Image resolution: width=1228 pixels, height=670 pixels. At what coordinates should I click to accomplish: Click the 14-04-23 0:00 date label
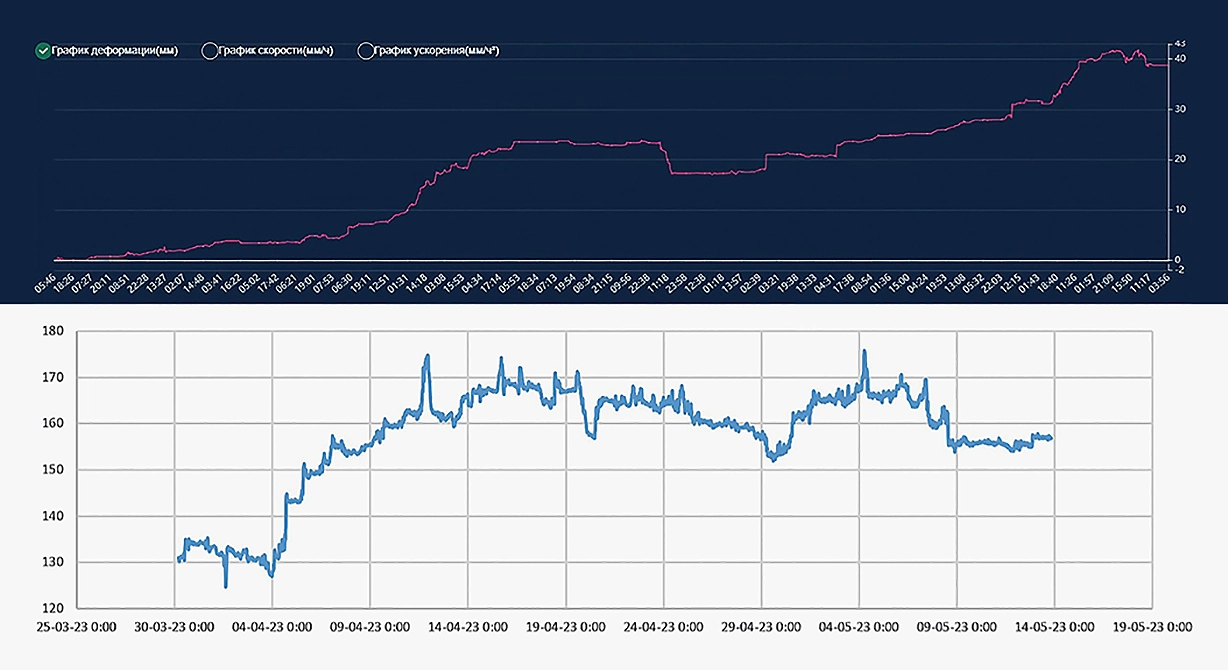tap(468, 628)
